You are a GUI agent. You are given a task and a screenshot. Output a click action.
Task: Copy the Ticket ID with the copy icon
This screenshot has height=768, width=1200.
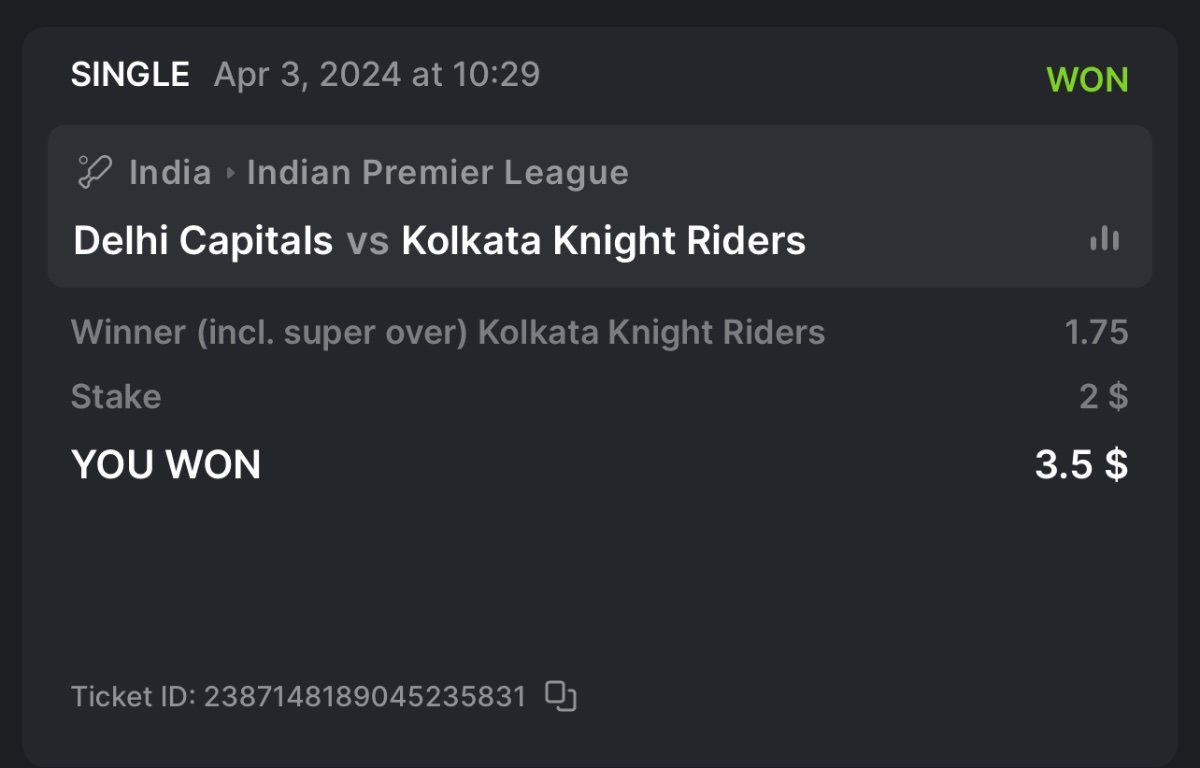pyautogui.click(x=561, y=696)
